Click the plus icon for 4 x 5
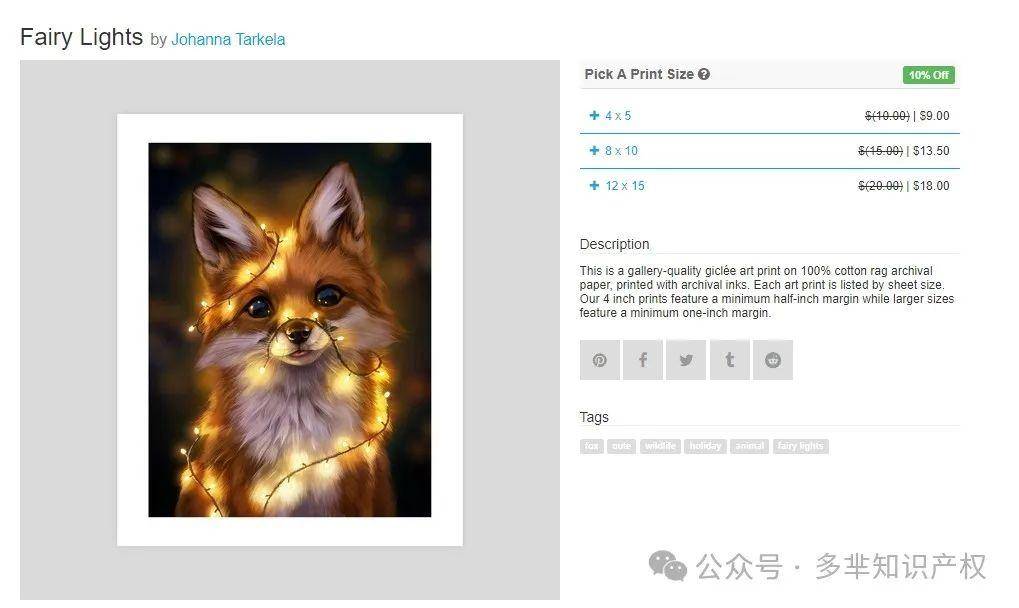1019x608 pixels. 594,116
